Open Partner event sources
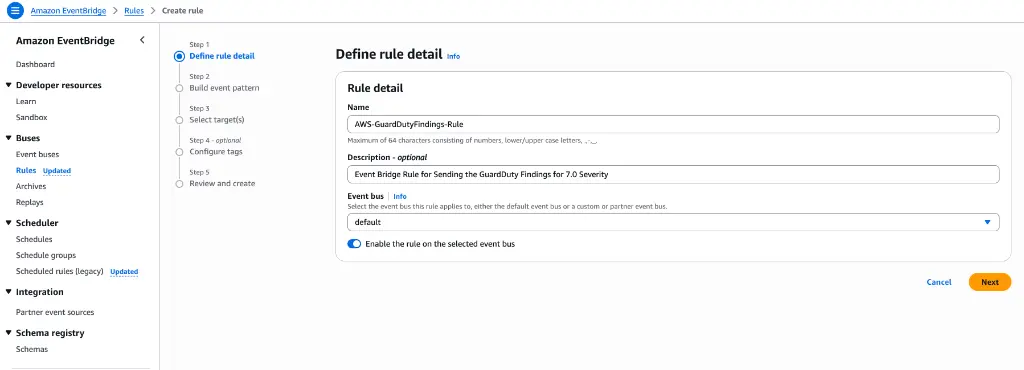1024x370 pixels. [x=55, y=313]
